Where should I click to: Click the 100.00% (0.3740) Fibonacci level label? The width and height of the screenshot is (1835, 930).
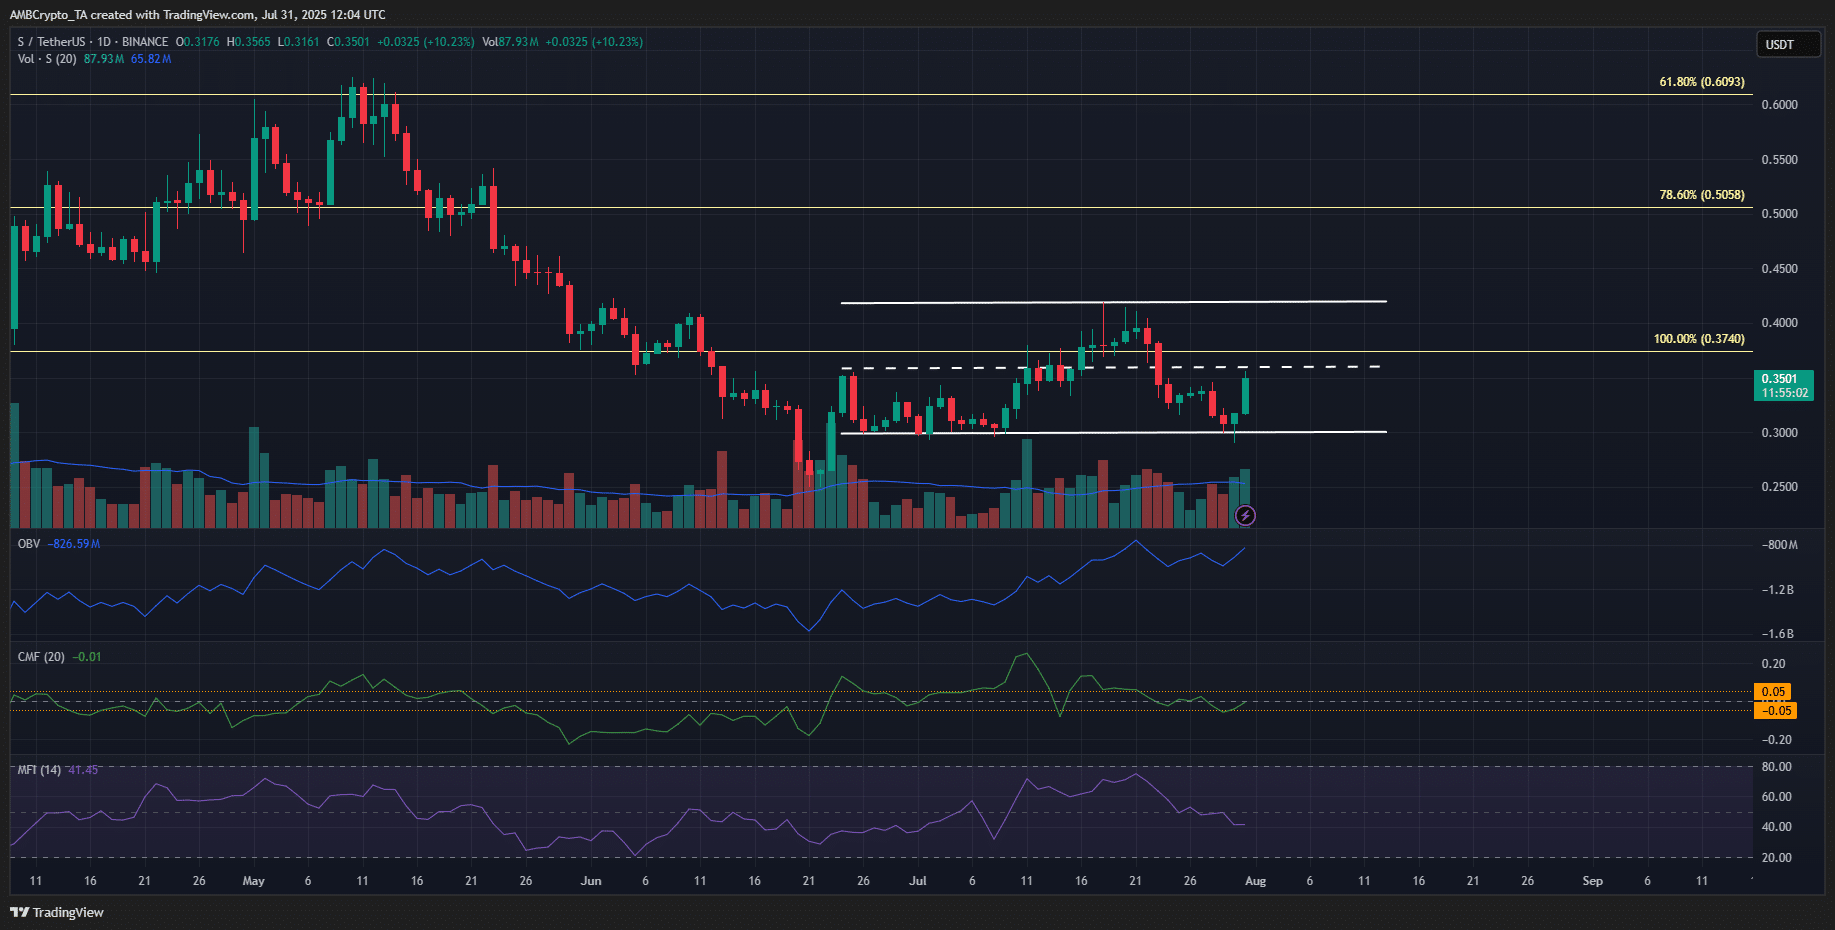click(x=1701, y=338)
